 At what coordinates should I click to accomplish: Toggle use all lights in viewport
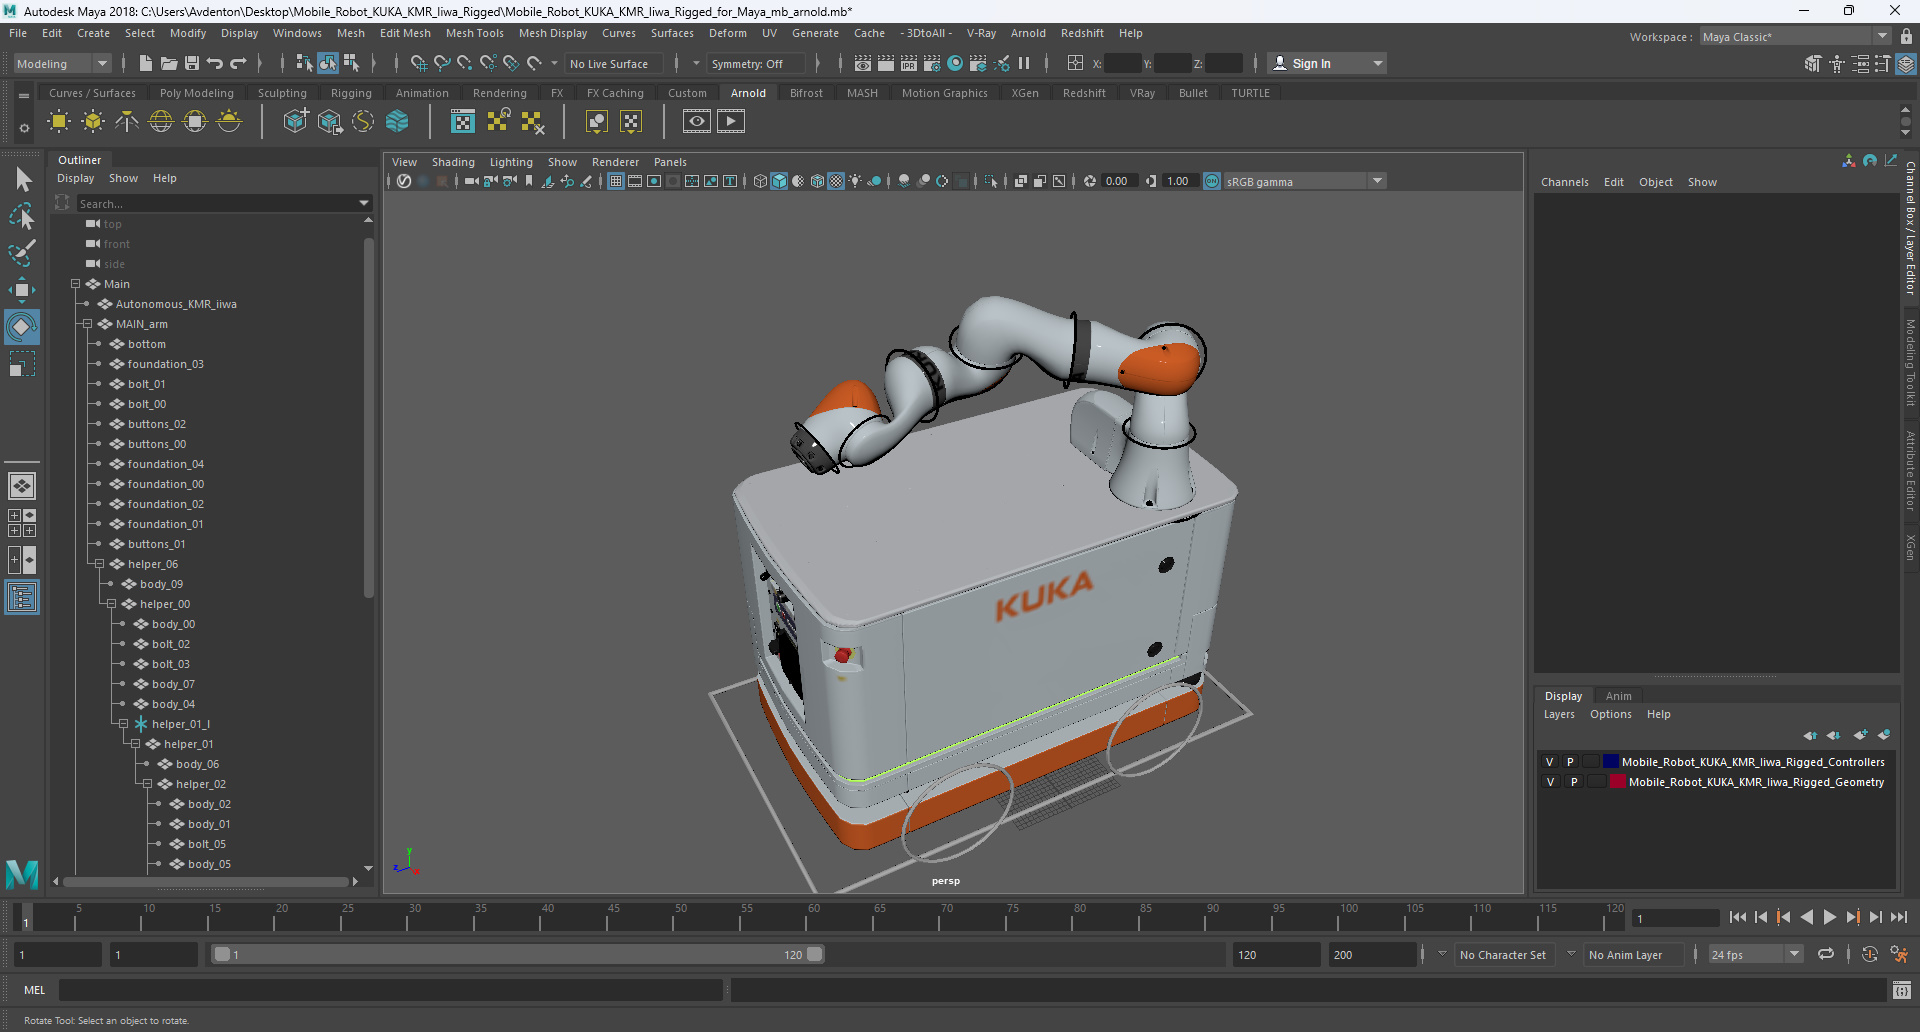855,181
